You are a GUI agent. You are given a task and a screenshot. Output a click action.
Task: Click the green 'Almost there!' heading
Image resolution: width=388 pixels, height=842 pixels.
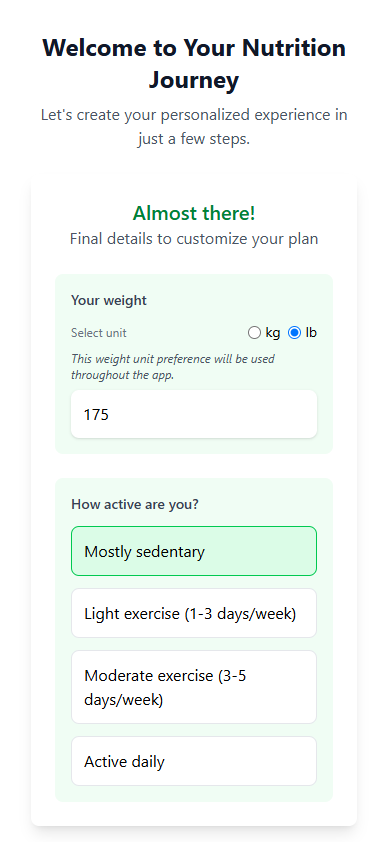[x=194, y=213]
